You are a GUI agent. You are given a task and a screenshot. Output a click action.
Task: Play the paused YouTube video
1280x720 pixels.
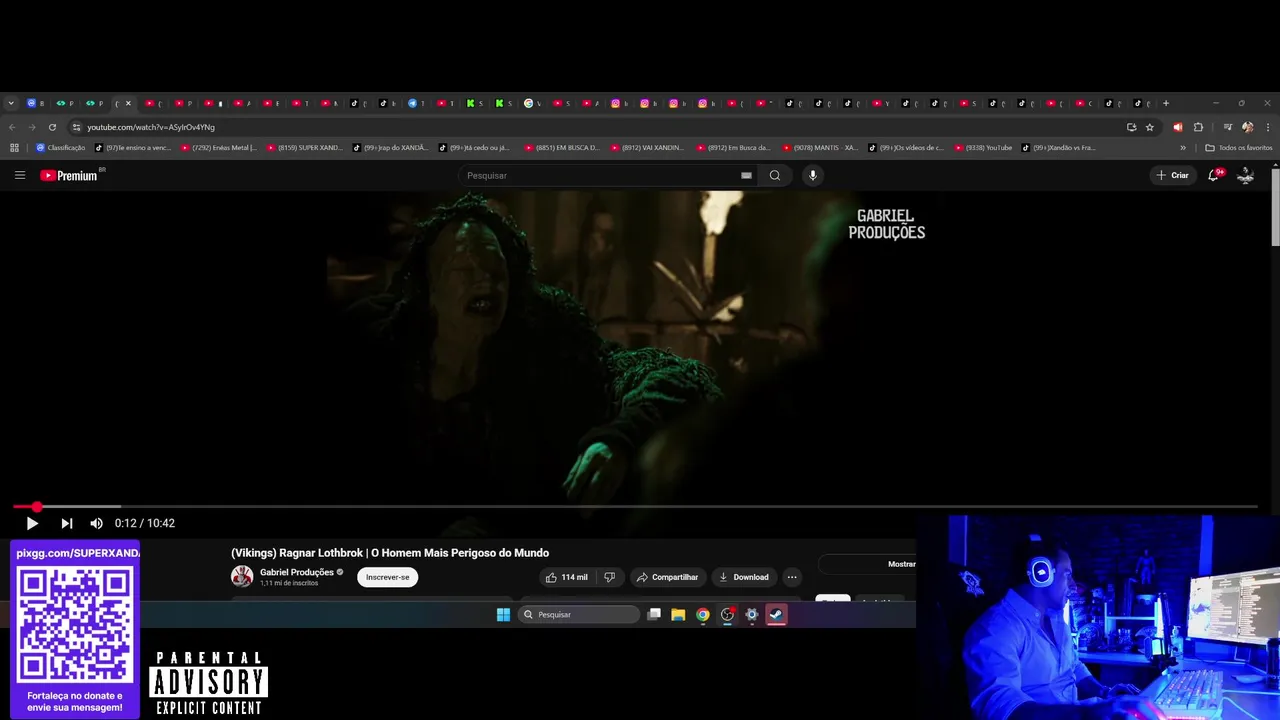tap(32, 523)
